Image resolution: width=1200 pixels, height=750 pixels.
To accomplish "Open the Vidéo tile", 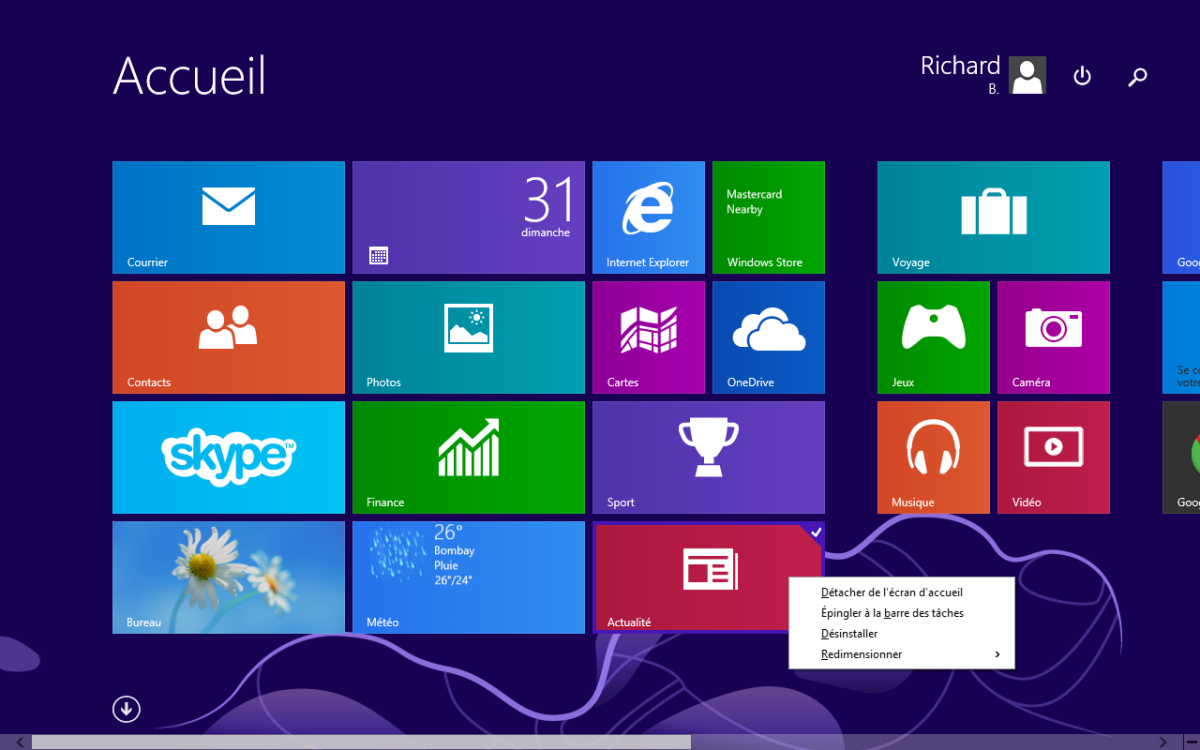I will (x=1054, y=457).
